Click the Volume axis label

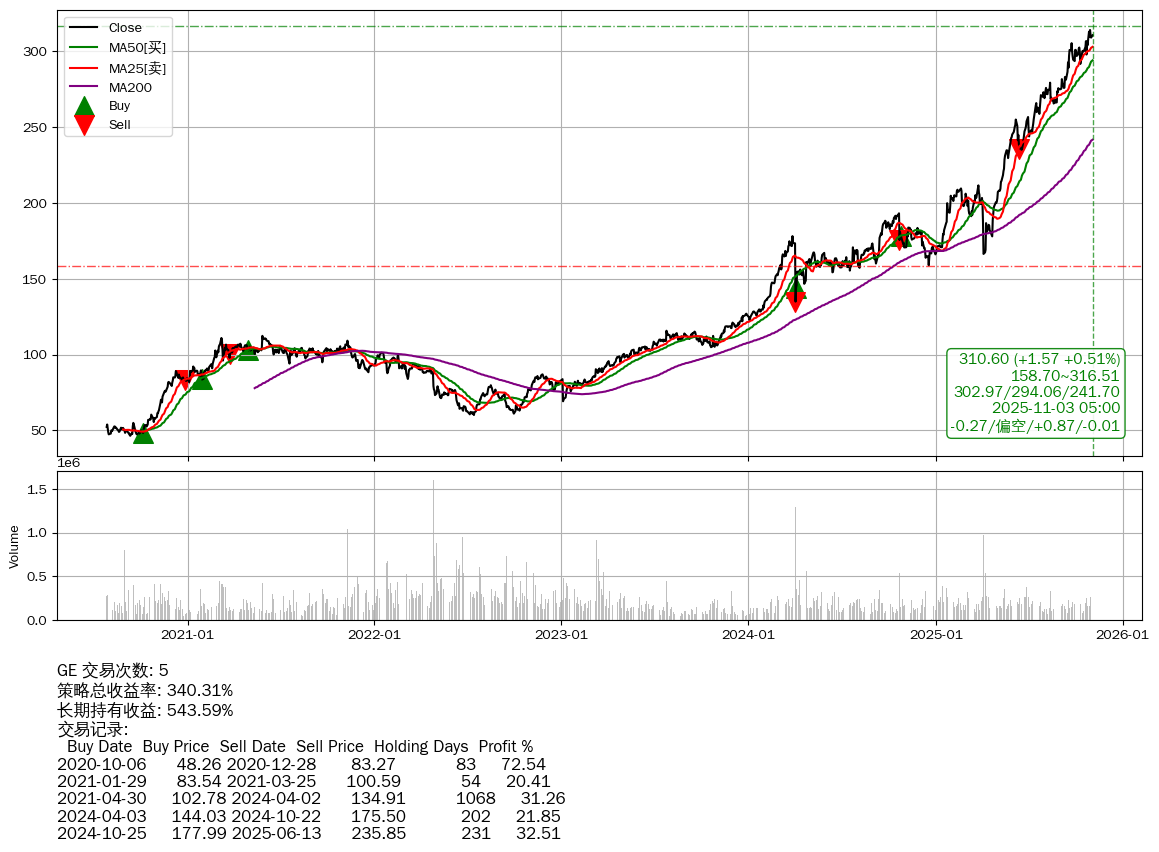pos(14,546)
